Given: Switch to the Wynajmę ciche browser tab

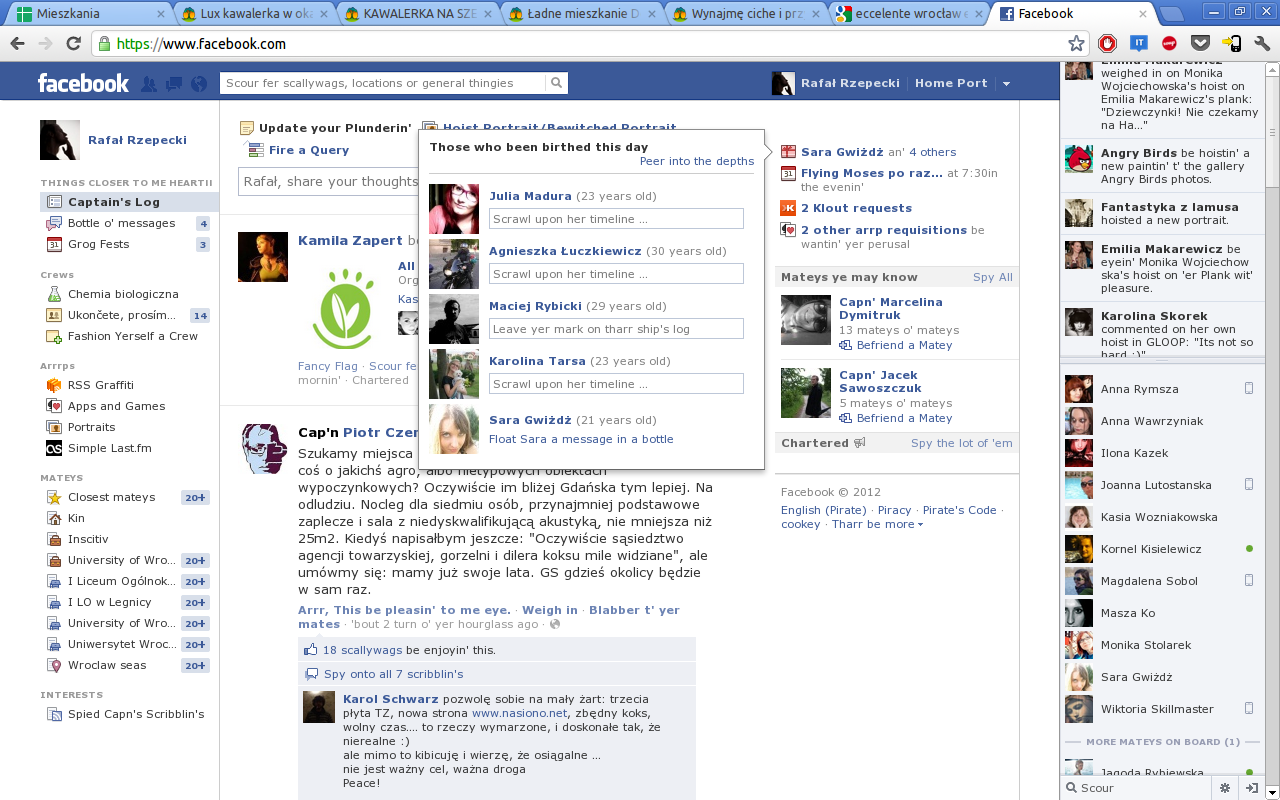Looking at the screenshot, I should click(744, 14).
